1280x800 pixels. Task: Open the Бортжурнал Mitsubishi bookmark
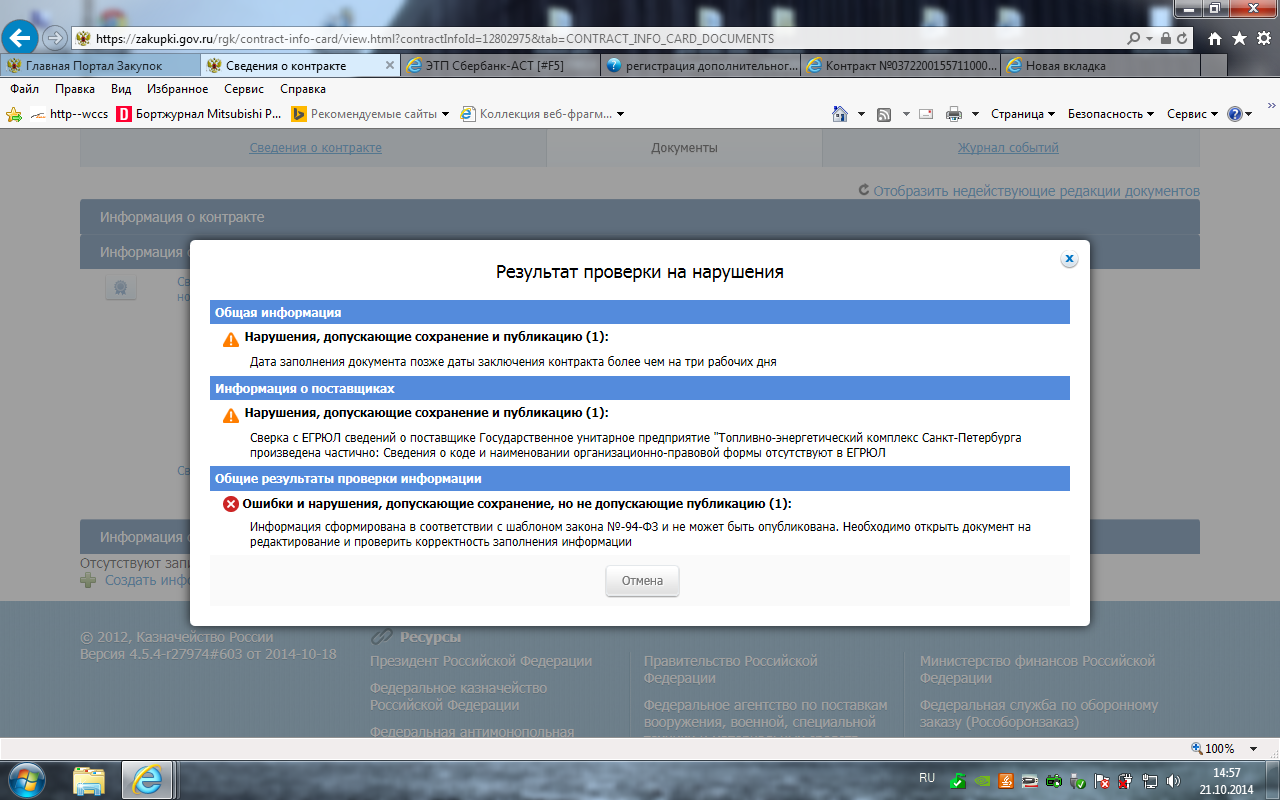pyautogui.click(x=199, y=114)
